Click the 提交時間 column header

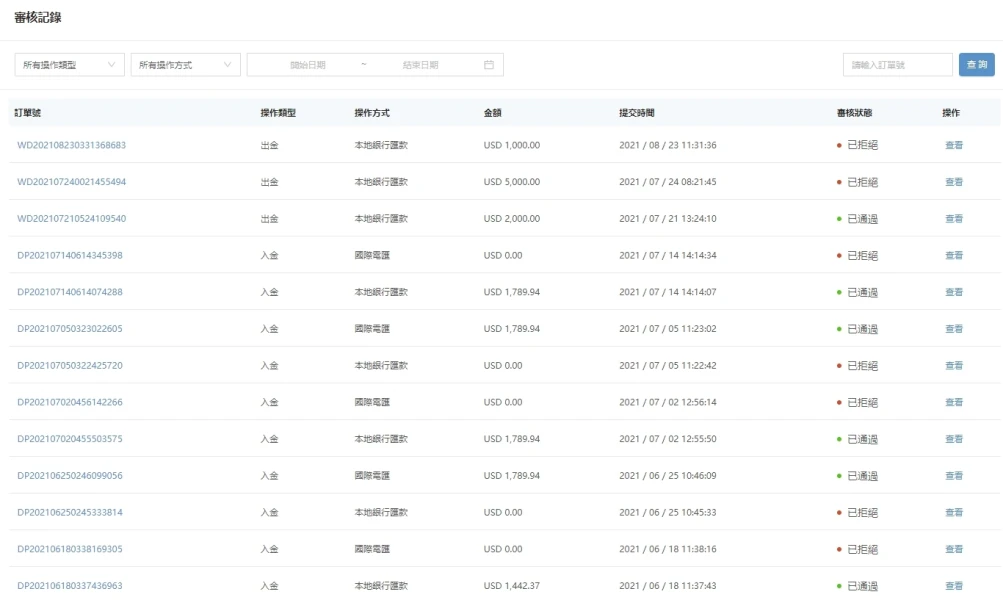(x=637, y=113)
